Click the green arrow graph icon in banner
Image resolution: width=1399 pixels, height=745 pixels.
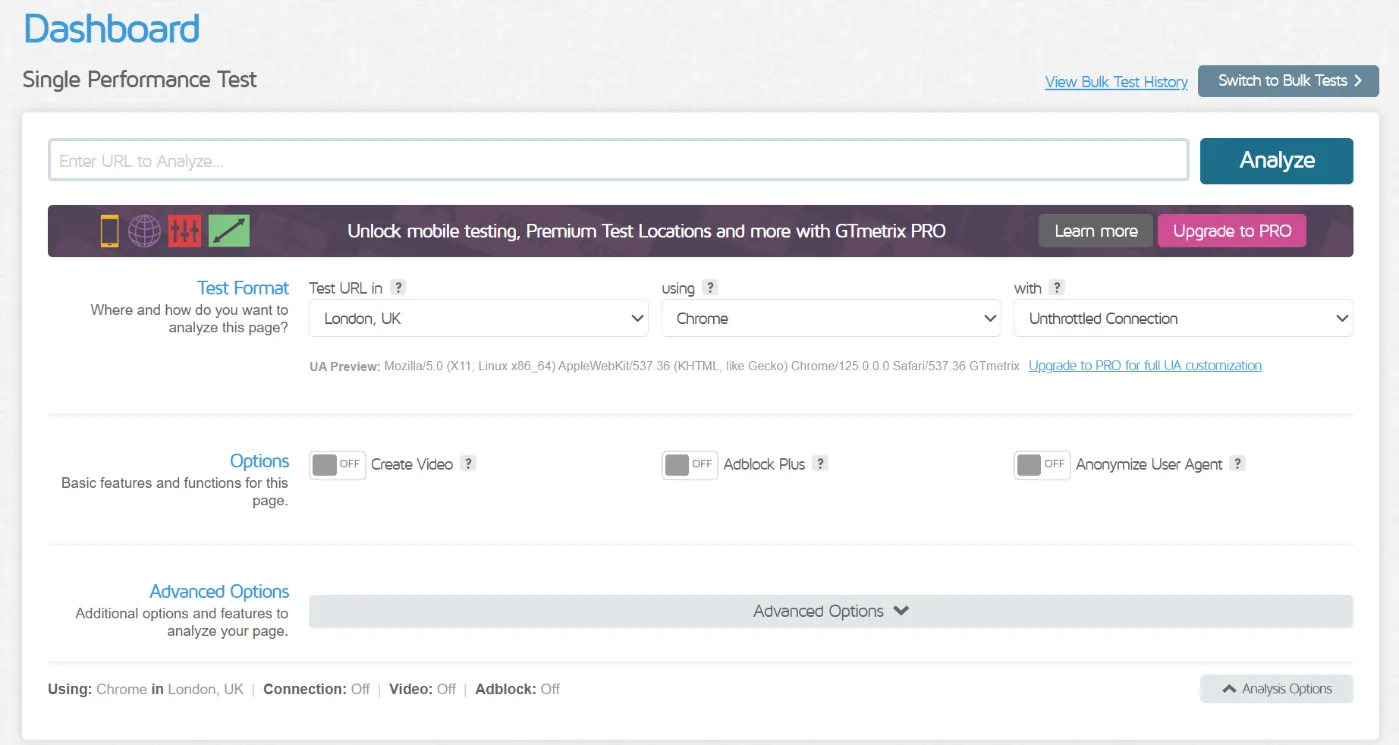pos(229,231)
